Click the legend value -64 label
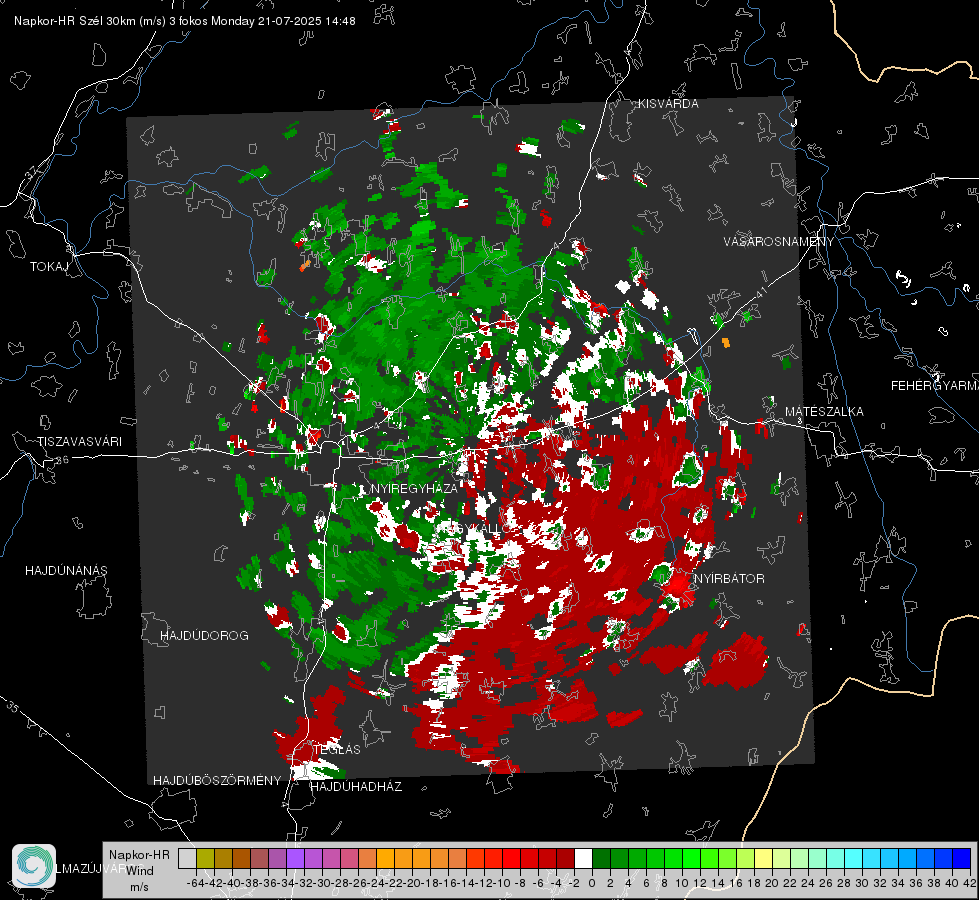The width and height of the screenshot is (979, 900). (196, 883)
